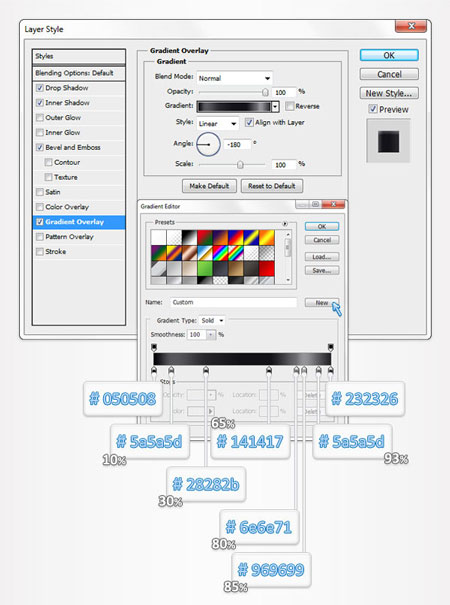Click OK in the Layer Style dialog

389,55
